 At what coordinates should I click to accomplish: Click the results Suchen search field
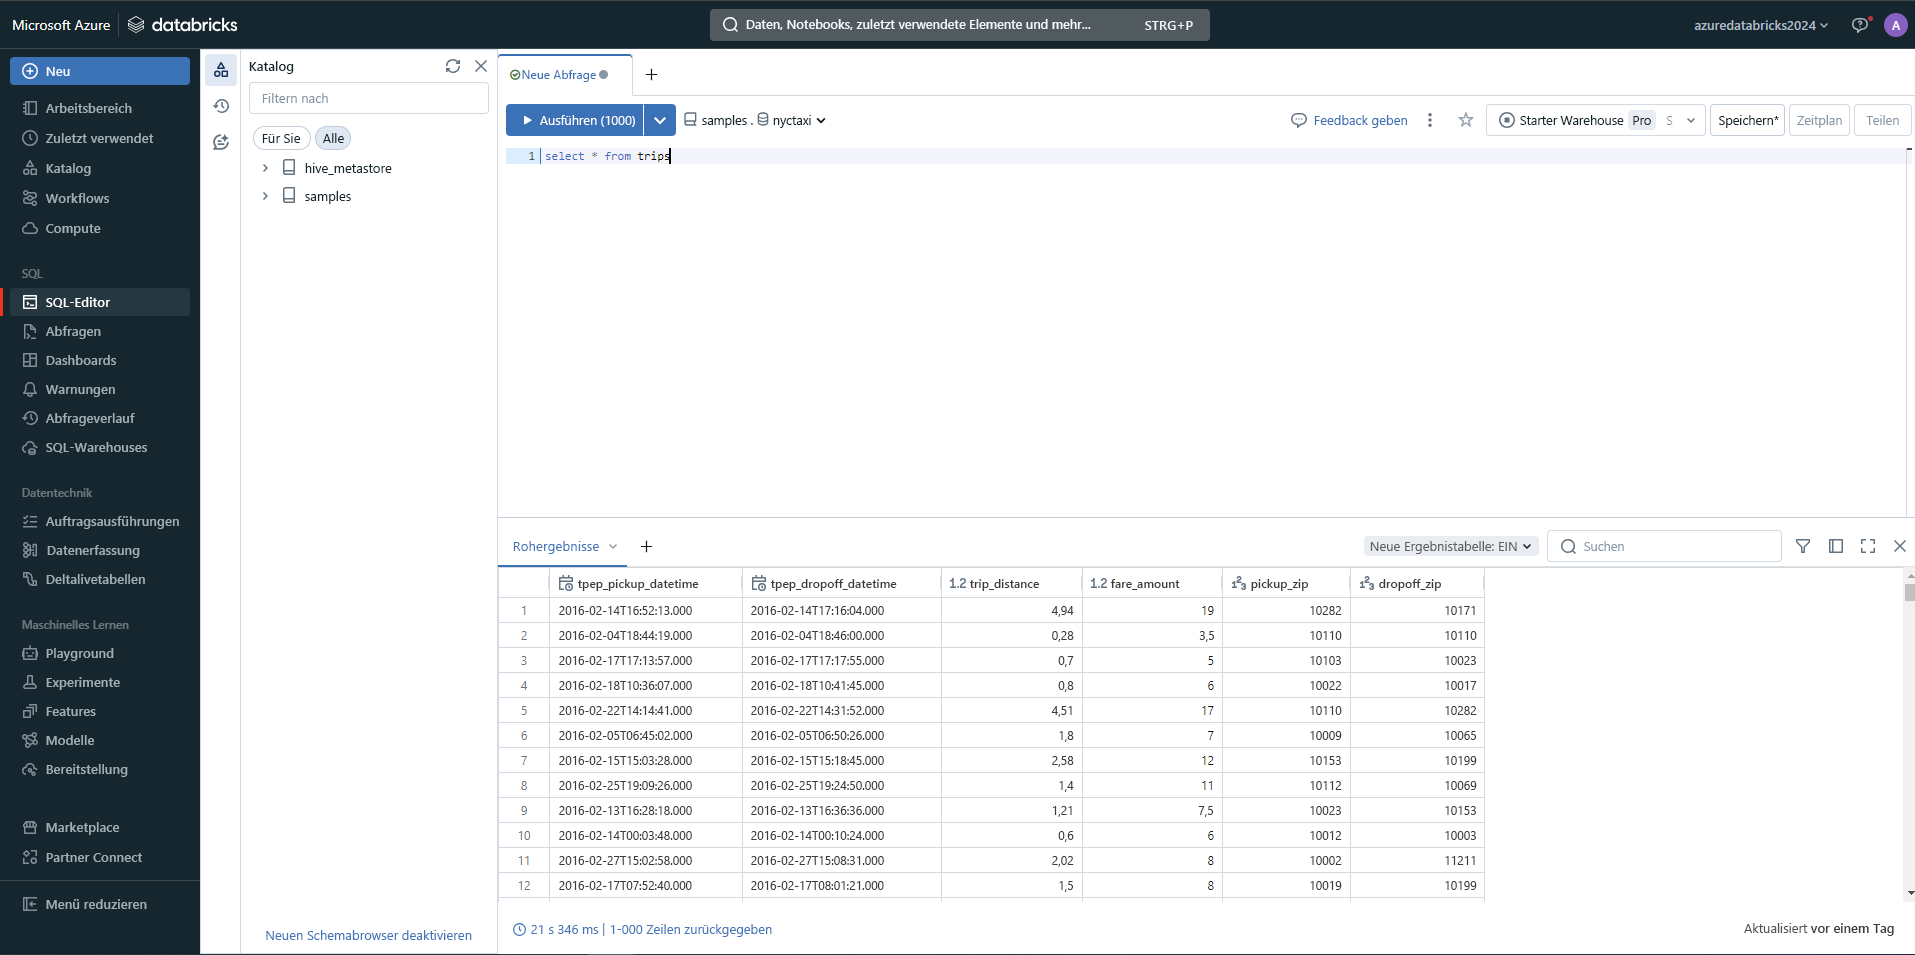pyautogui.click(x=1664, y=546)
